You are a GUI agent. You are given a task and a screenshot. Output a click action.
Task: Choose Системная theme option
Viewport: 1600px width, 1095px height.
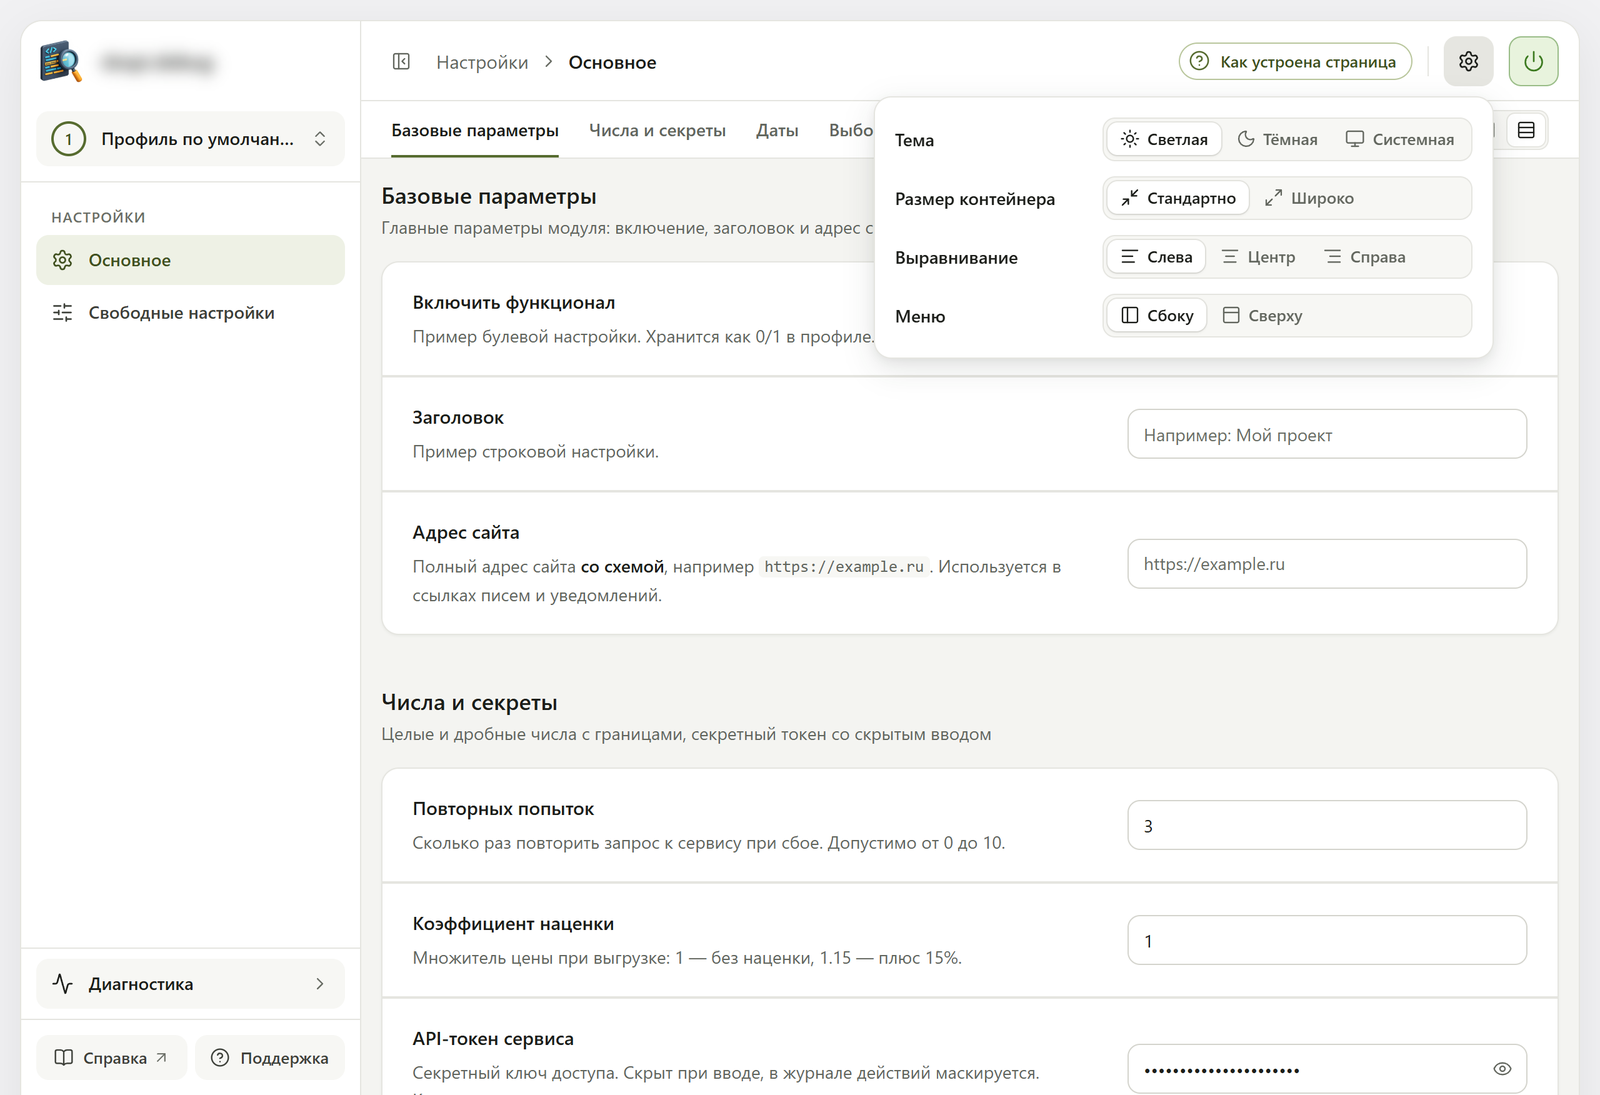(1399, 139)
